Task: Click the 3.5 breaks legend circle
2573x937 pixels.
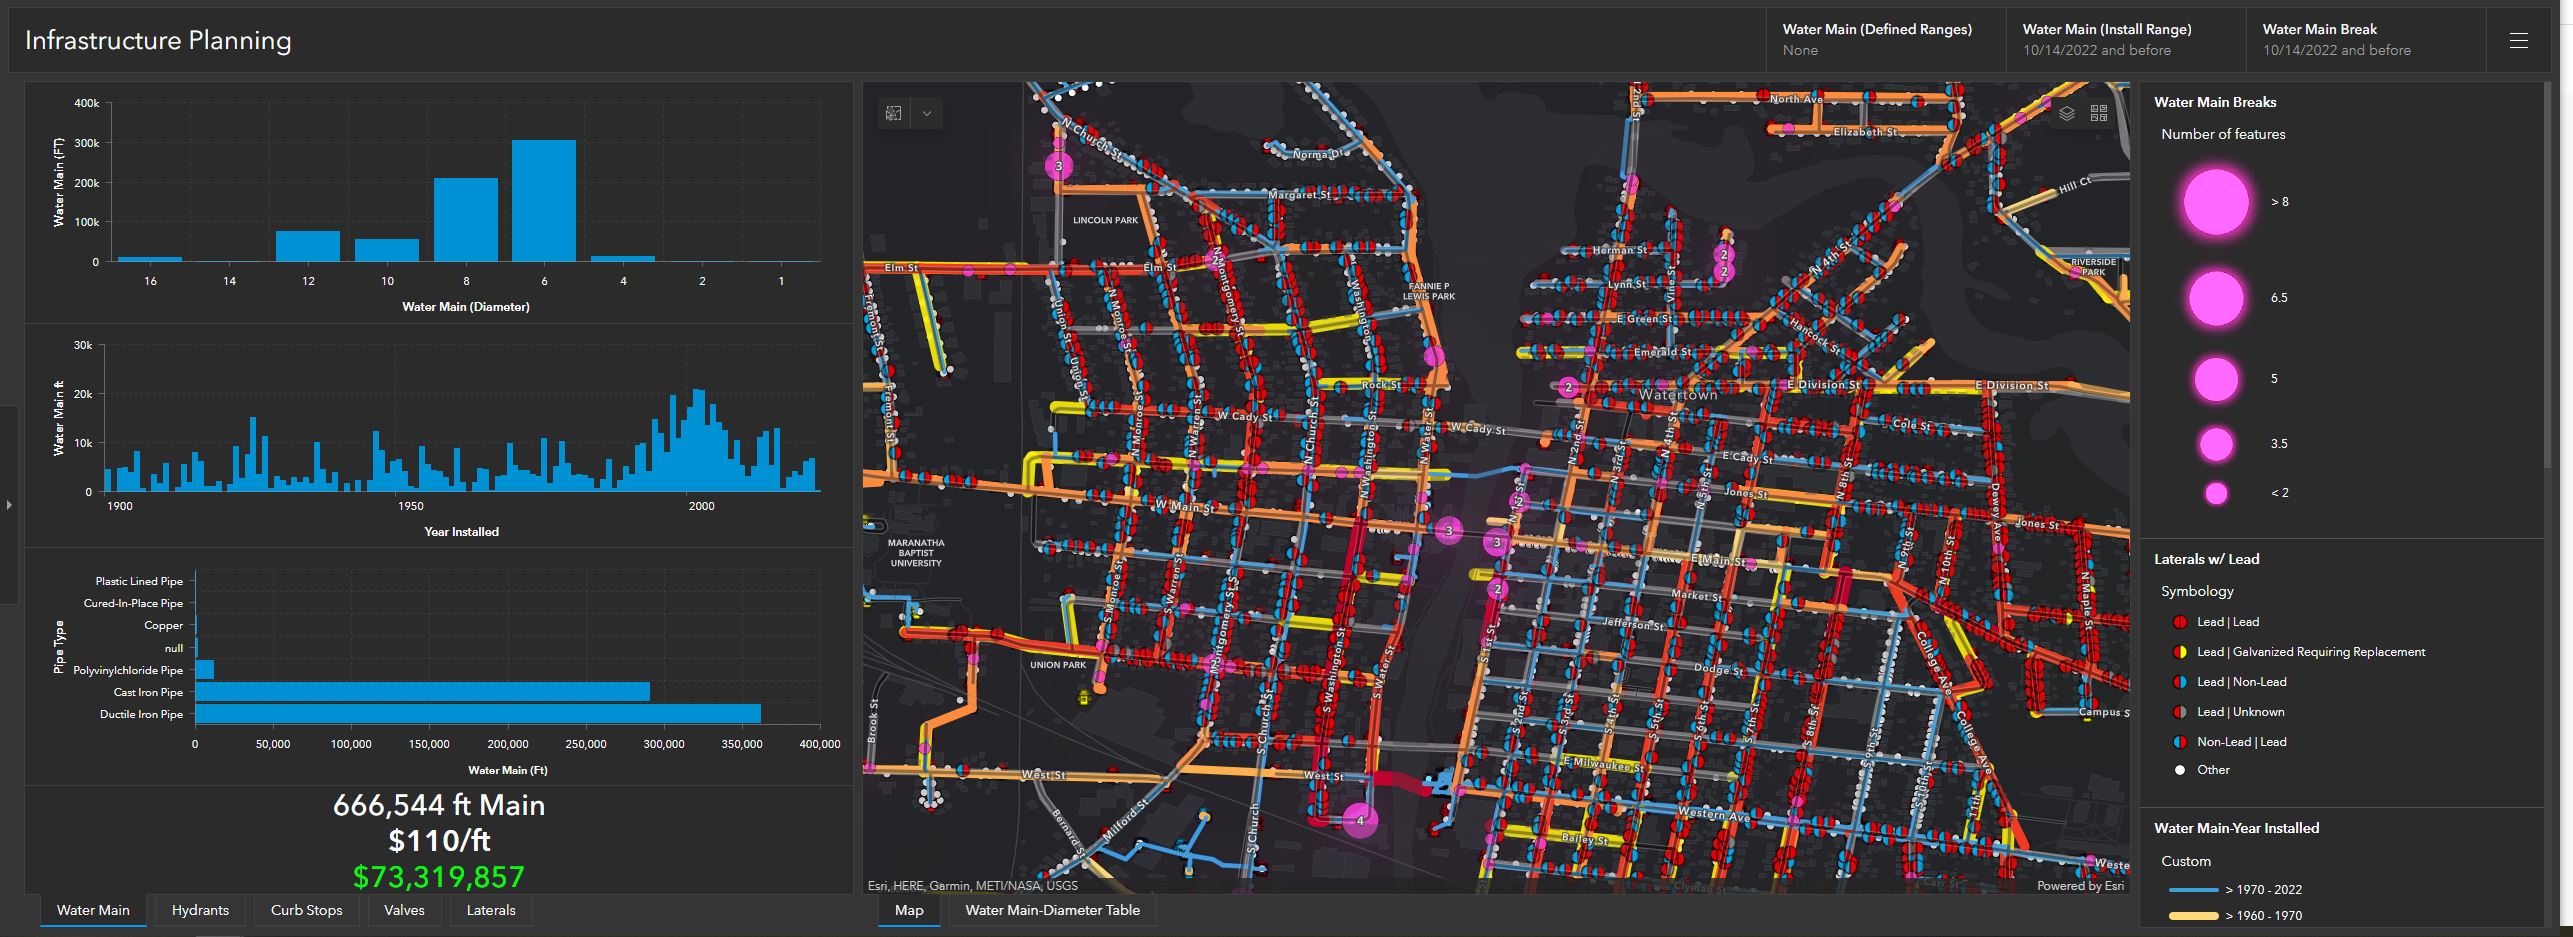Action: 2216,444
